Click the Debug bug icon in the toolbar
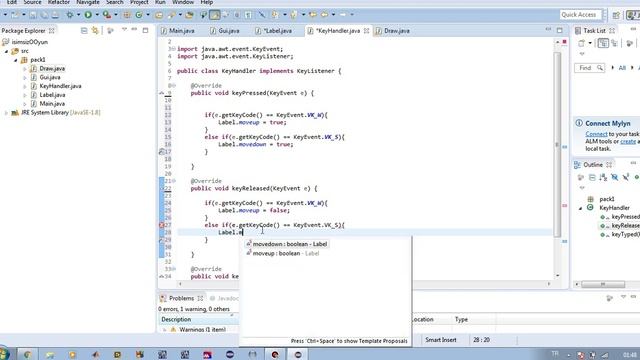Image resolution: width=640 pixels, height=360 pixels. [70, 15]
